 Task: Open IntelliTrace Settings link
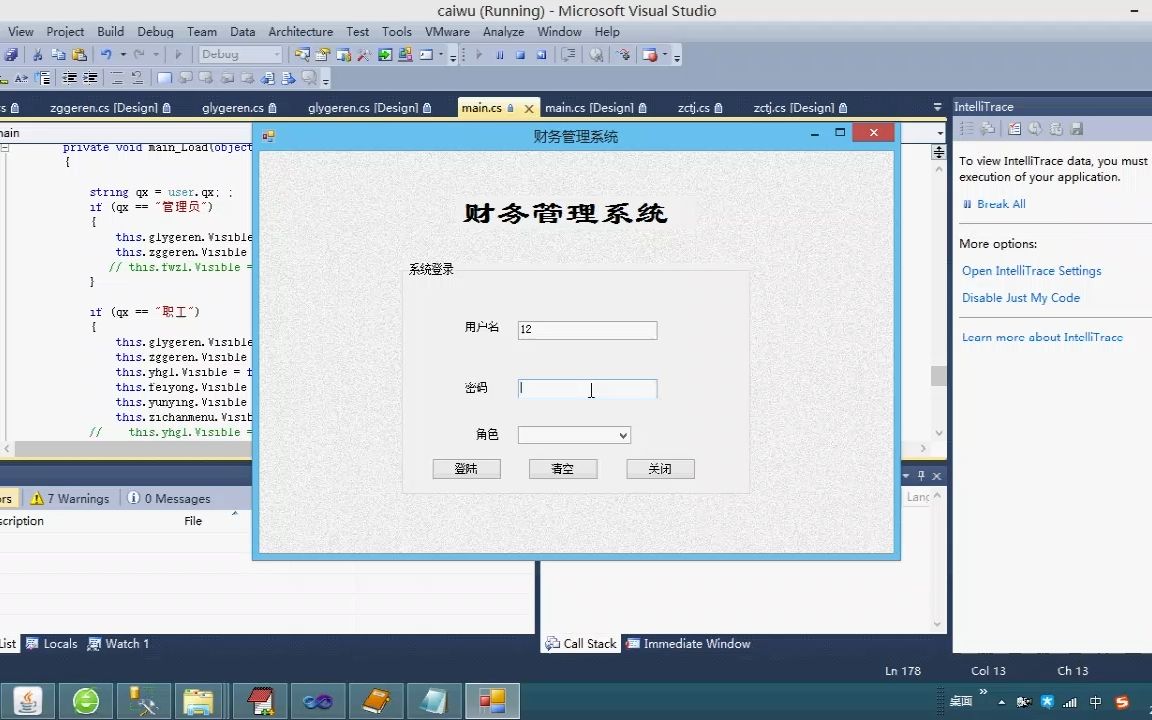1031,270
